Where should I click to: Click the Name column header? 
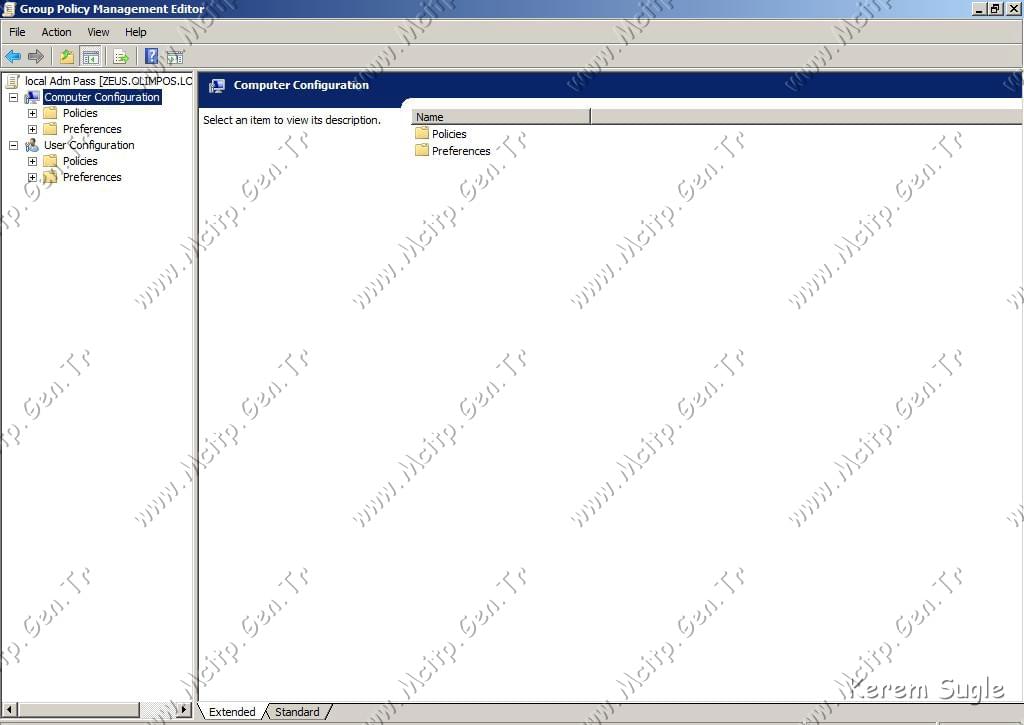click(501, 117)
